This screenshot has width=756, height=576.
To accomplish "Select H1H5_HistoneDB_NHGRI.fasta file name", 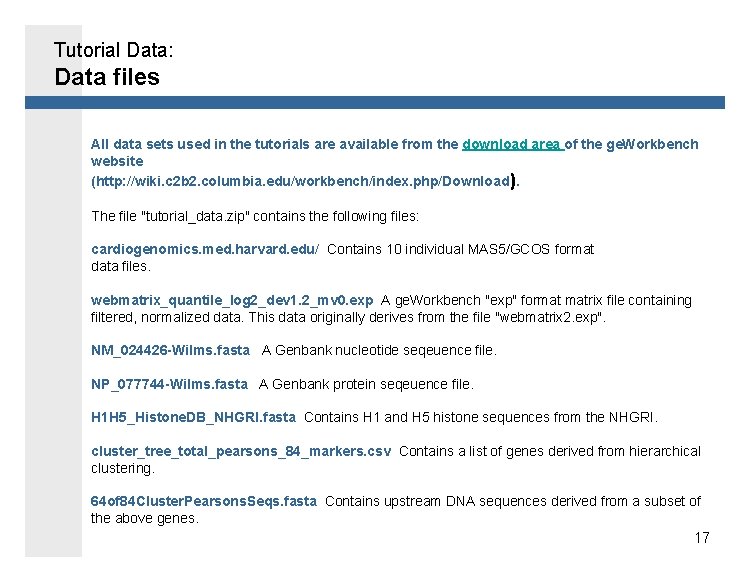I will 193,417.
